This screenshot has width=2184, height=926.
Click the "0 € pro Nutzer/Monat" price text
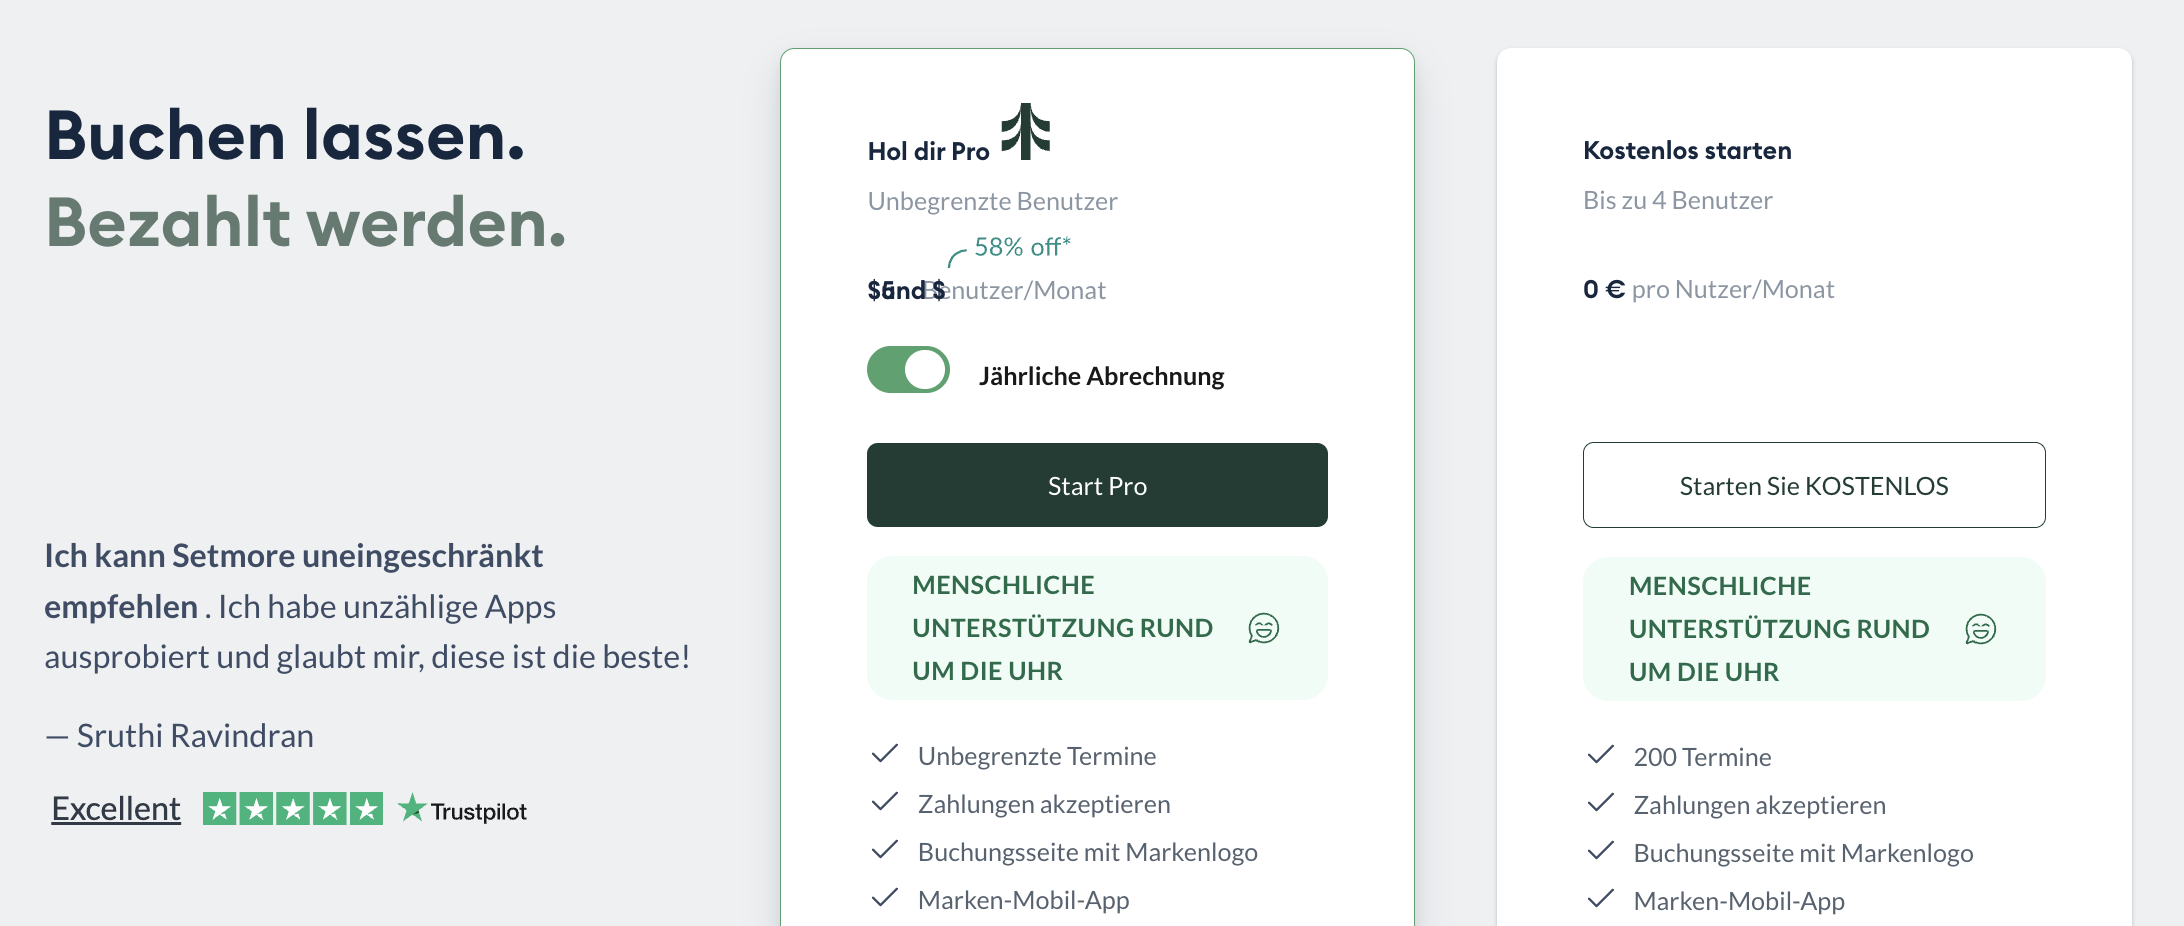click(x=1708, y=289)
